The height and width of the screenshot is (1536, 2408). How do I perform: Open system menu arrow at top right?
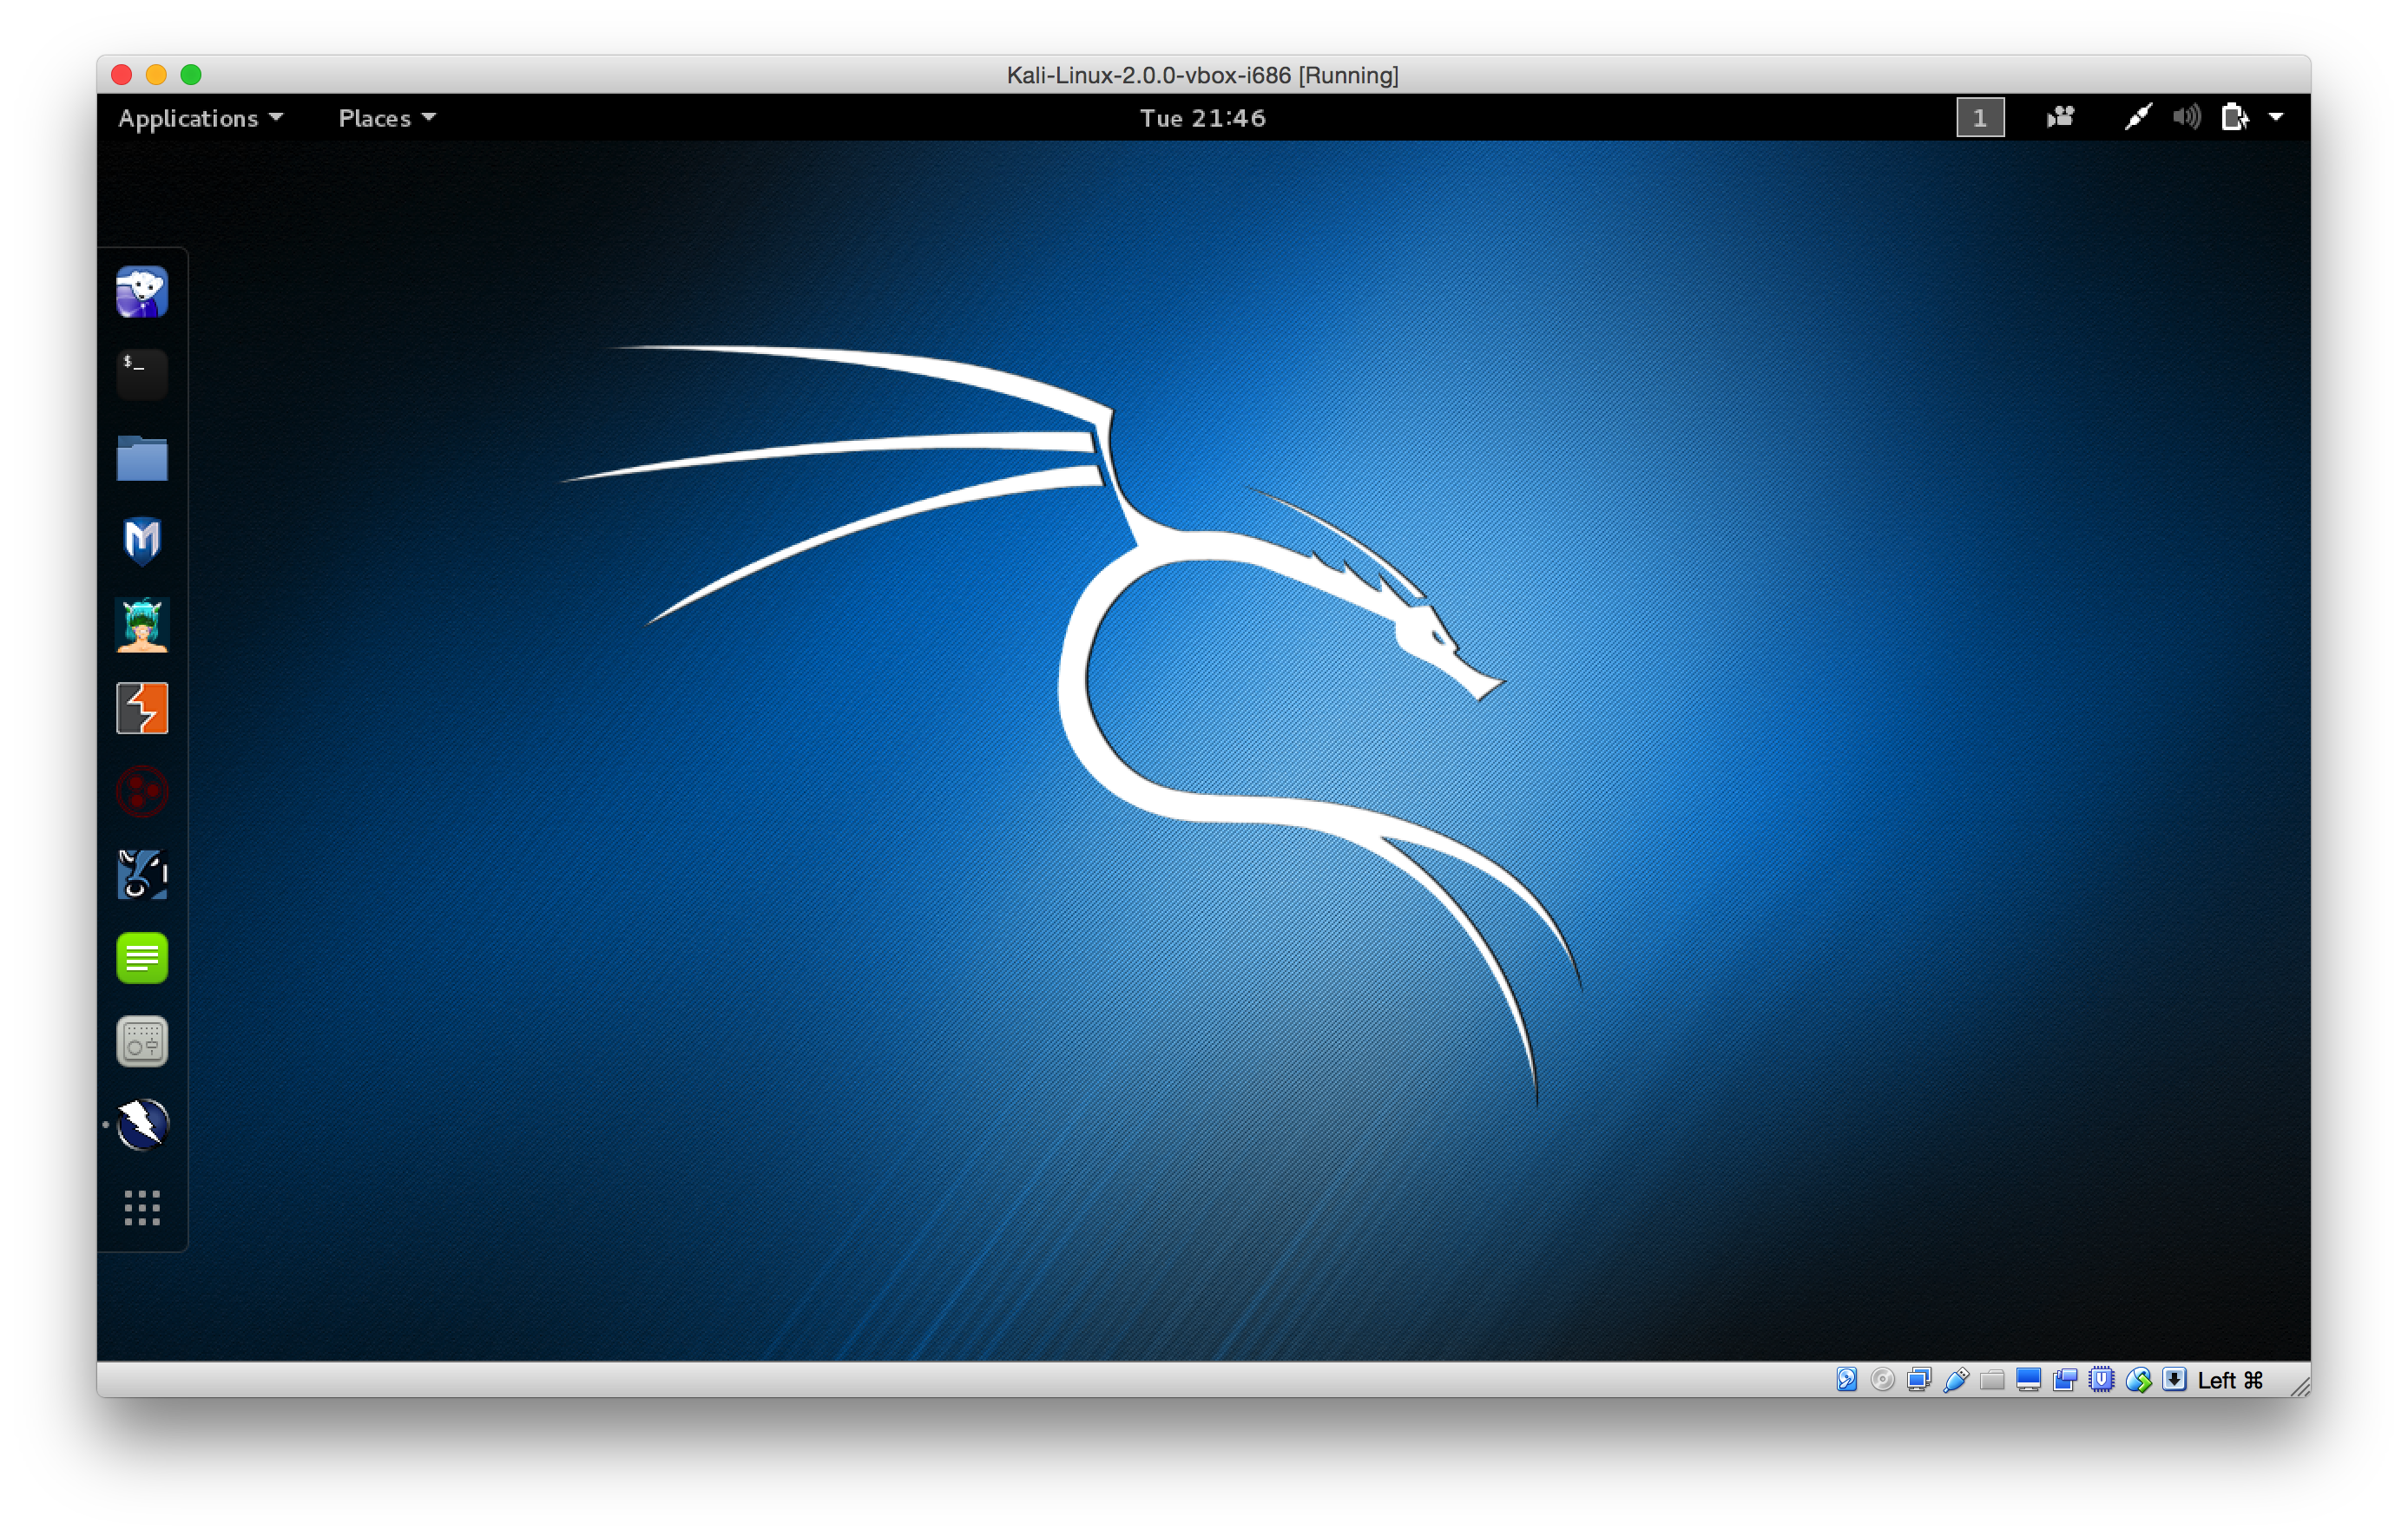coord(2276,118)
